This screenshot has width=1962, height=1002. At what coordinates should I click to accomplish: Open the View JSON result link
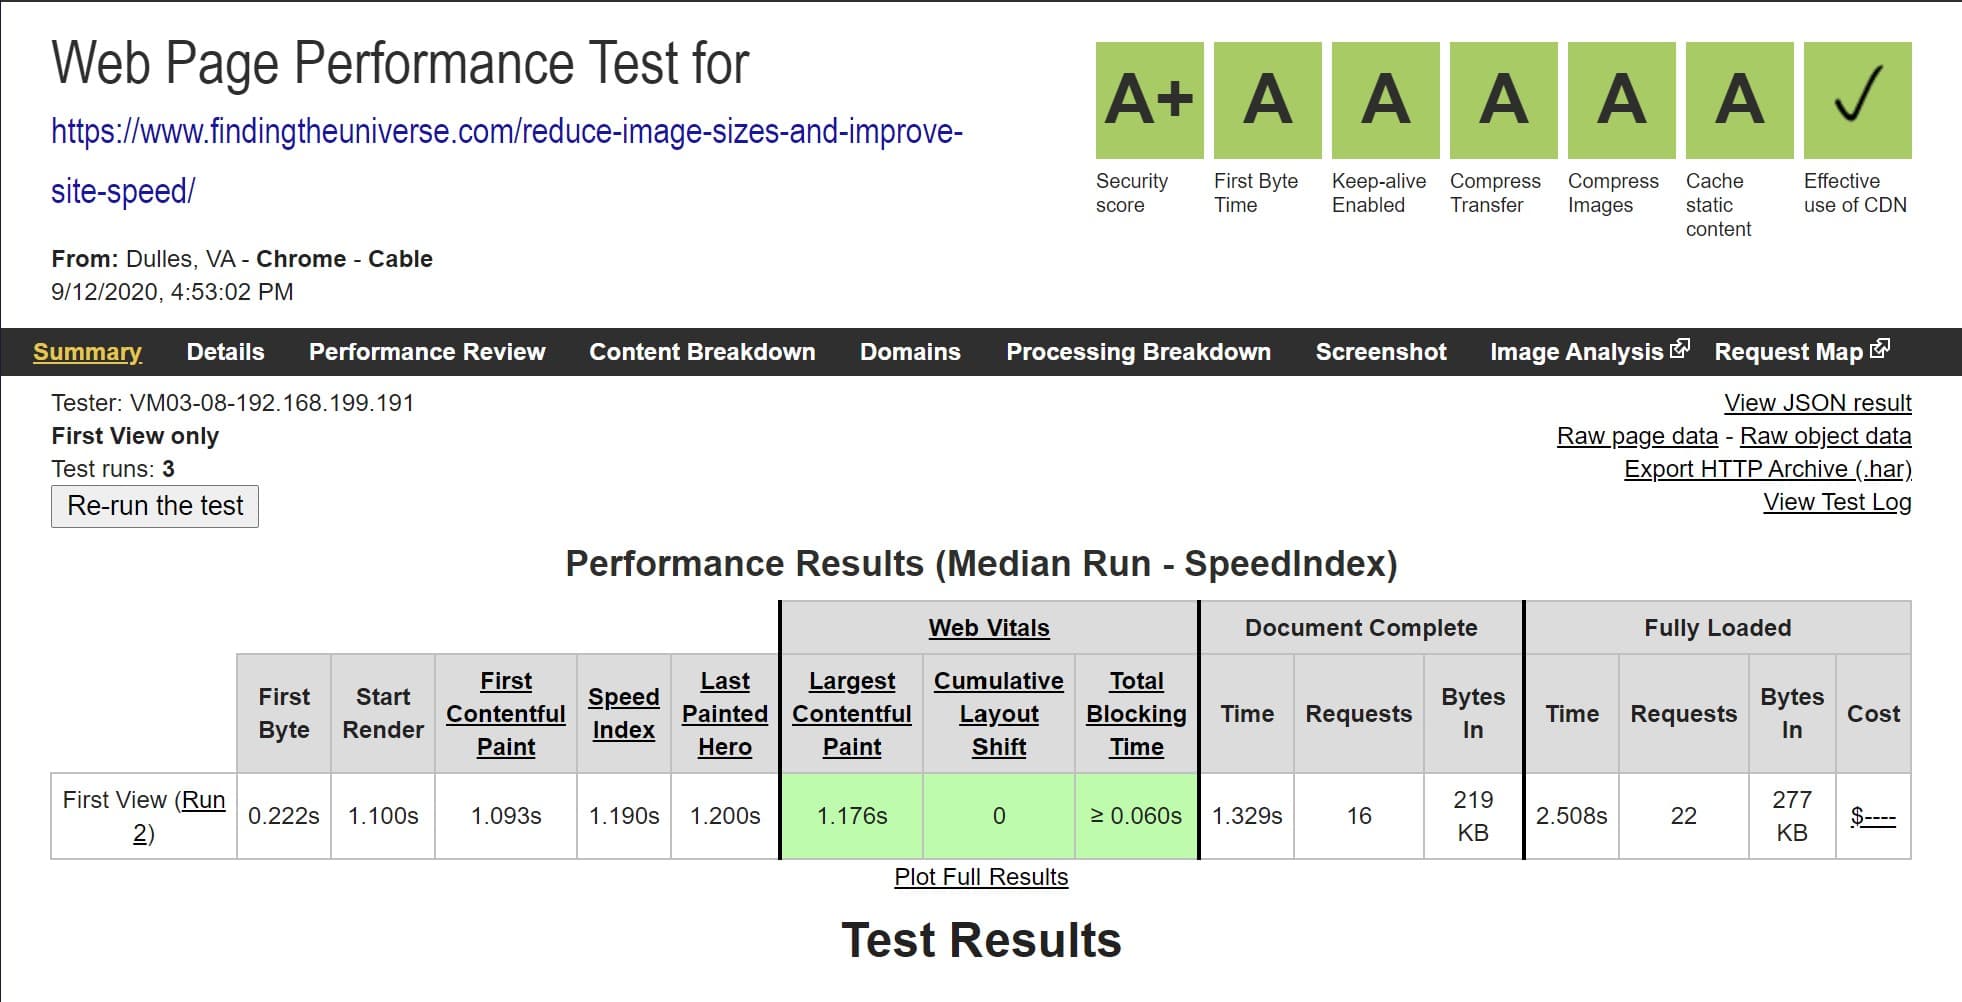point(1817,402)
